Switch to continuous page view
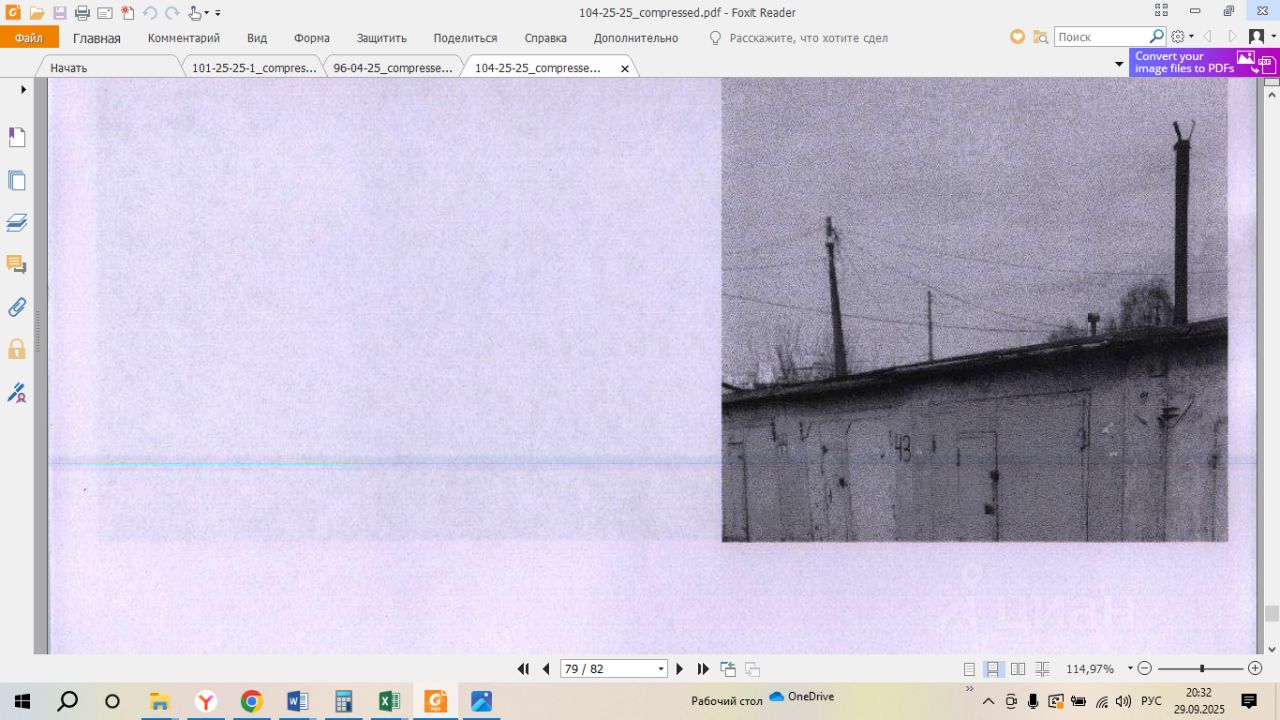This screenshot has height=720, width=1280. tap(993, 669)
